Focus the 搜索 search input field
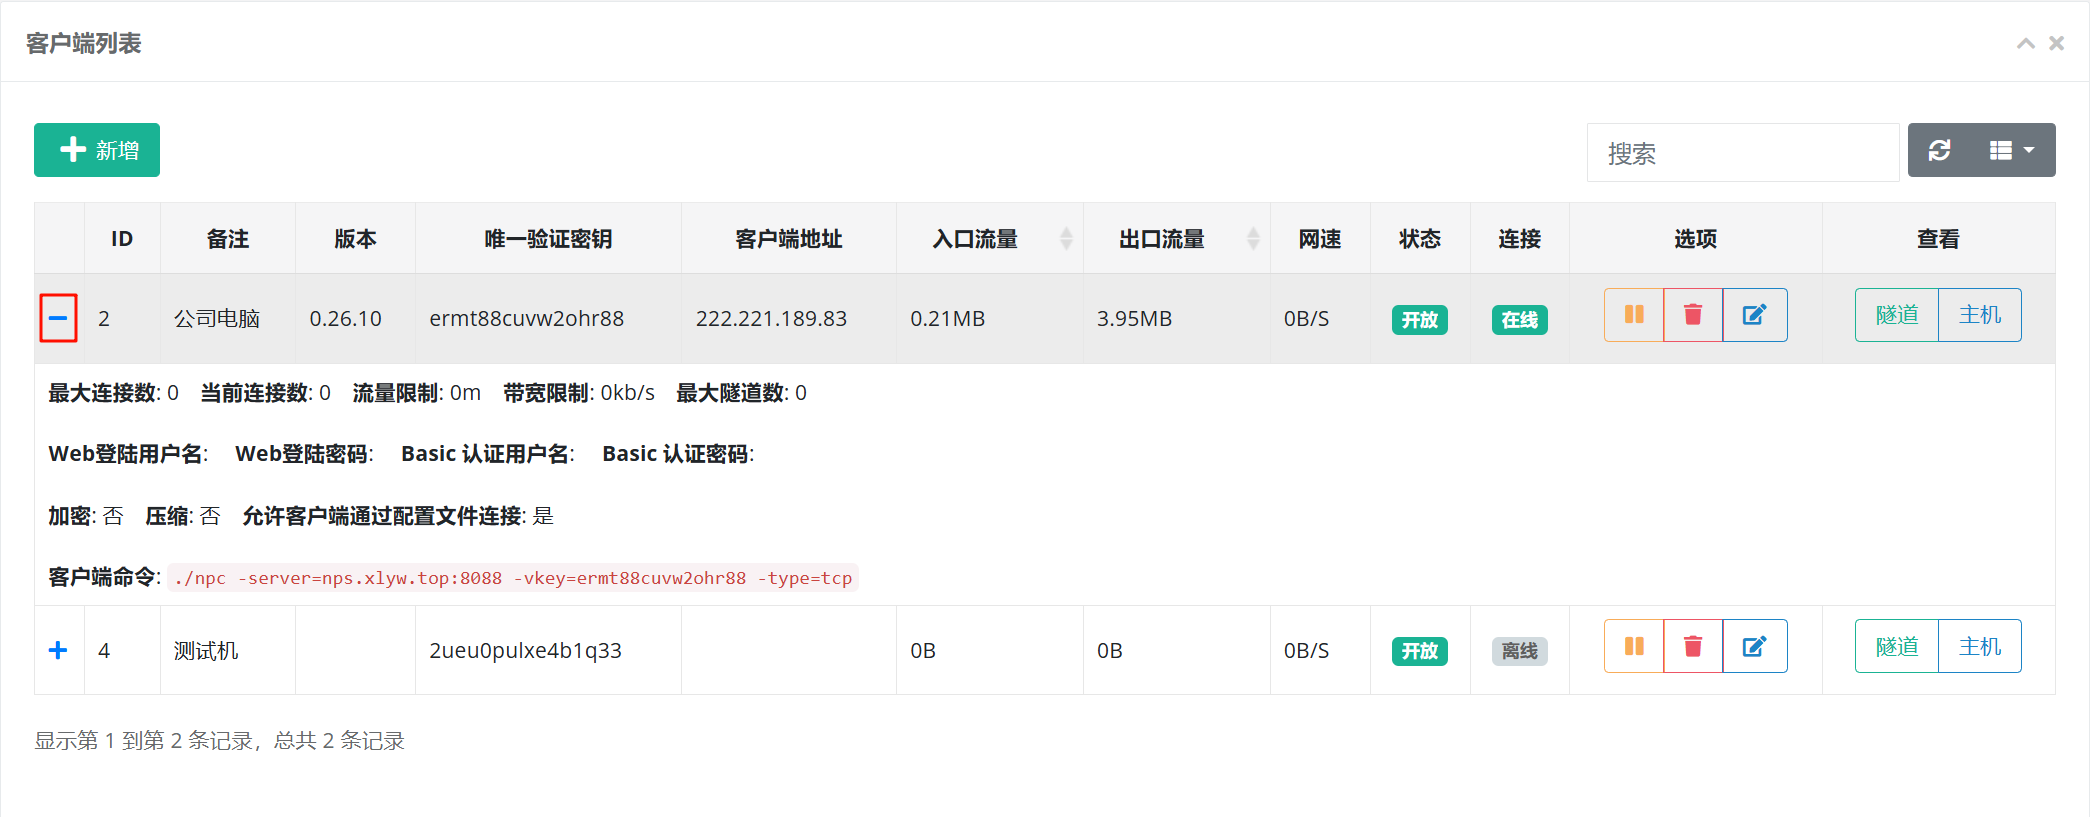 coord(1742,153)
